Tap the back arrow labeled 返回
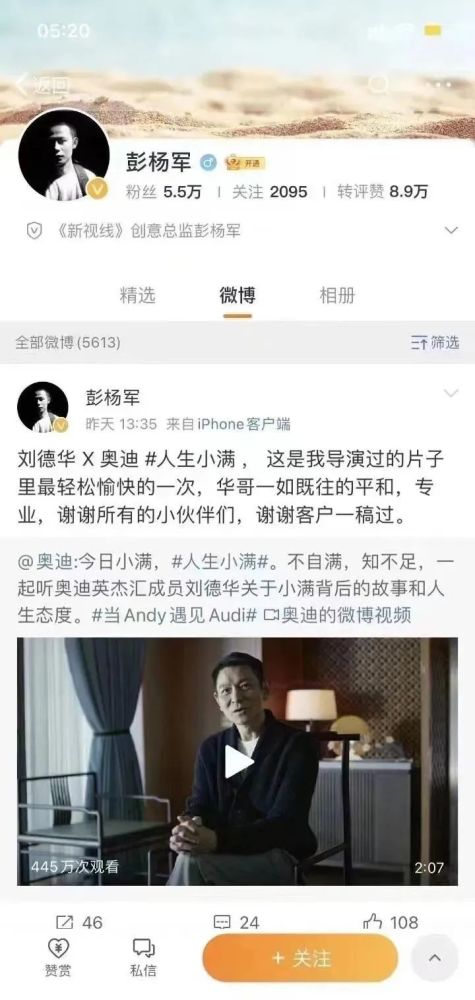This screenshot has width=475, height=1000. point(41,85)
